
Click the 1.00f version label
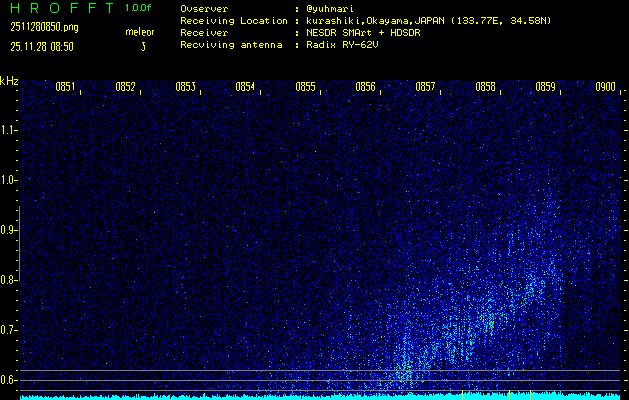[140, 8]
